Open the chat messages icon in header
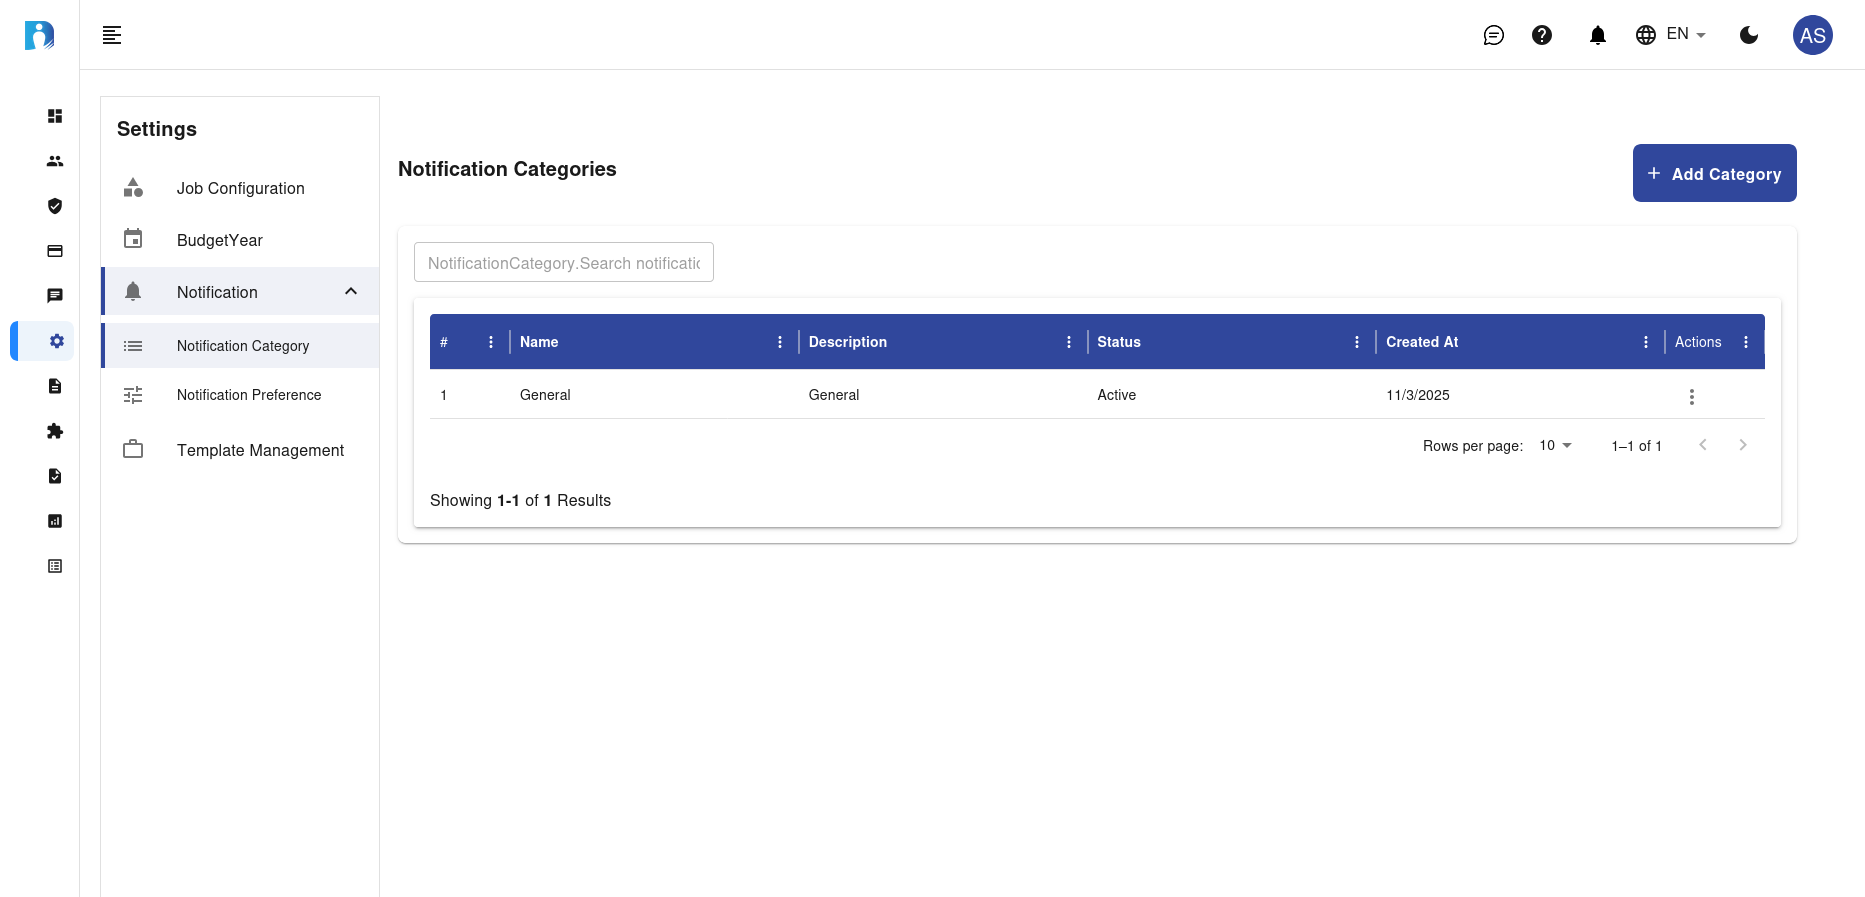The width and height of the screenshot is (1865, 897). (x=1493, y=36)
